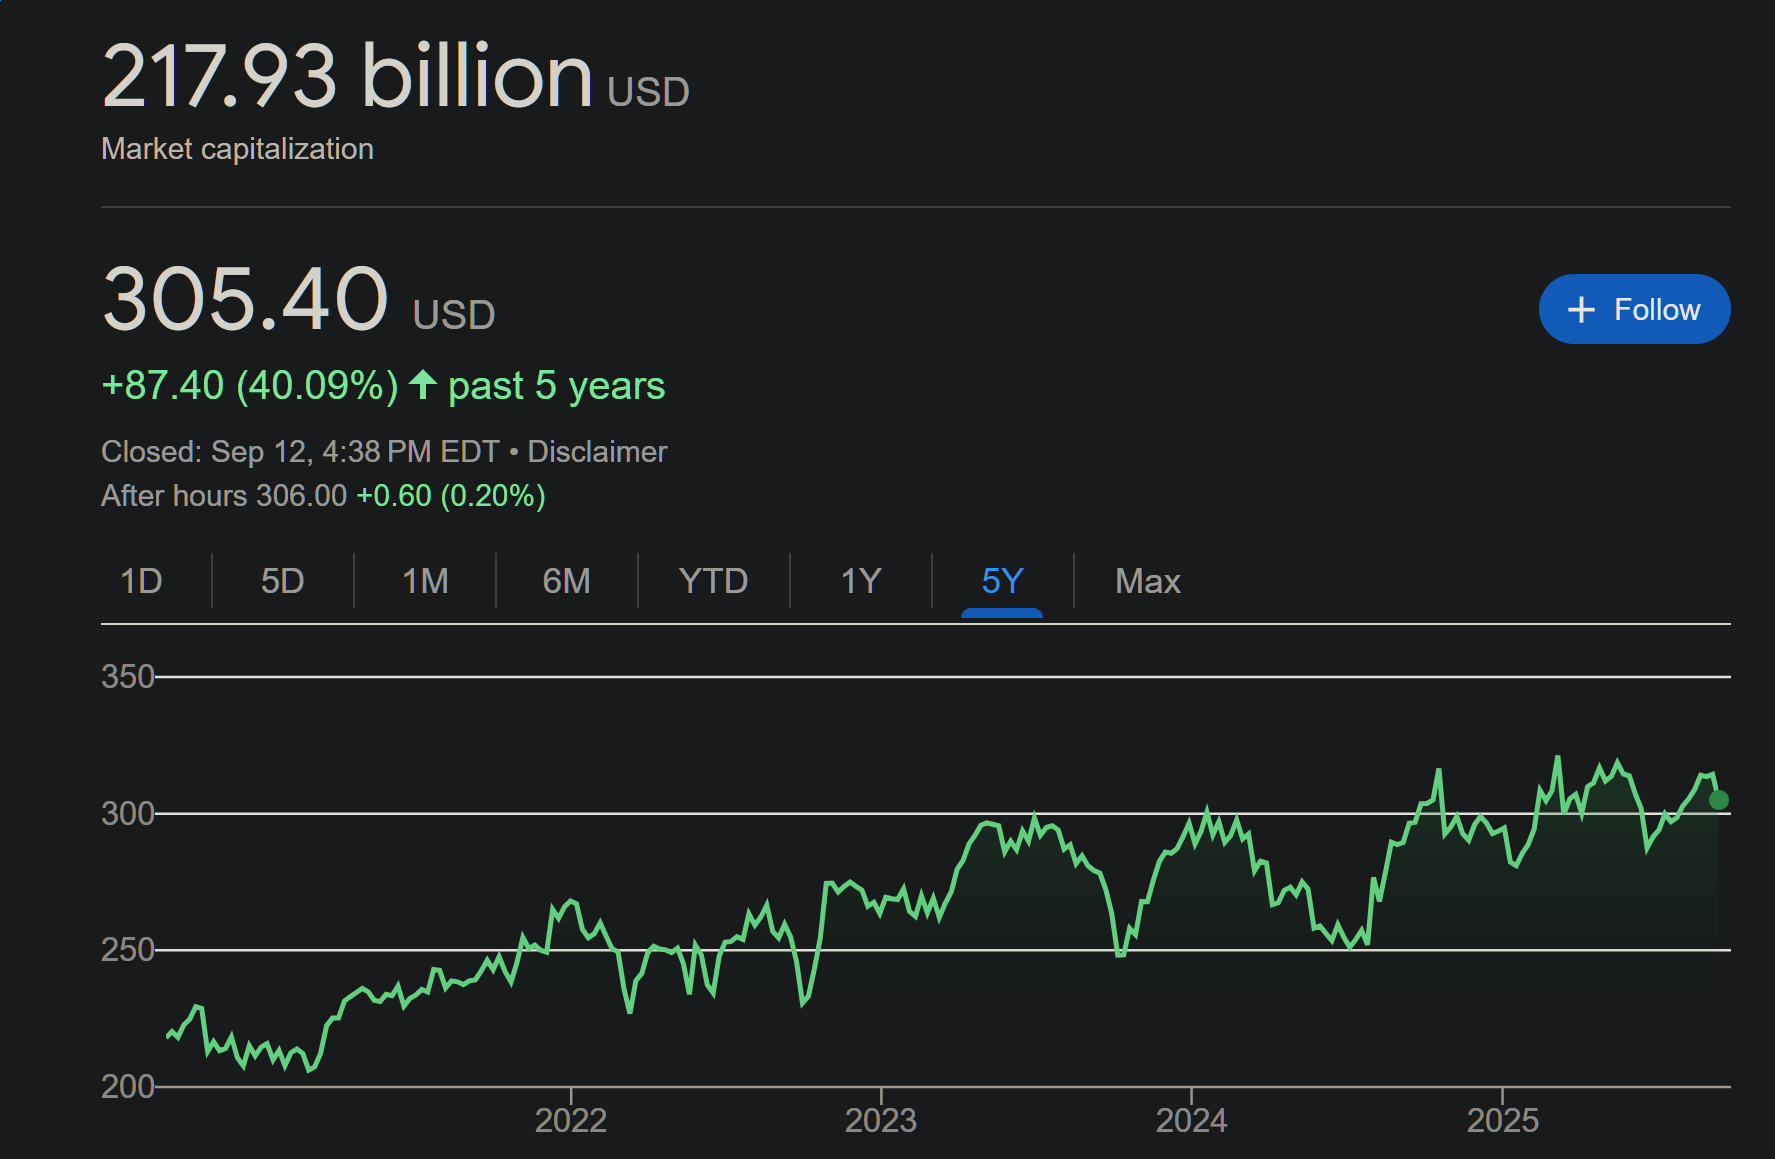Click the +0.60 (0.20%) after-hours change
The width and height of the screenshot is (1775, 1159).
[x=451, y=496]
